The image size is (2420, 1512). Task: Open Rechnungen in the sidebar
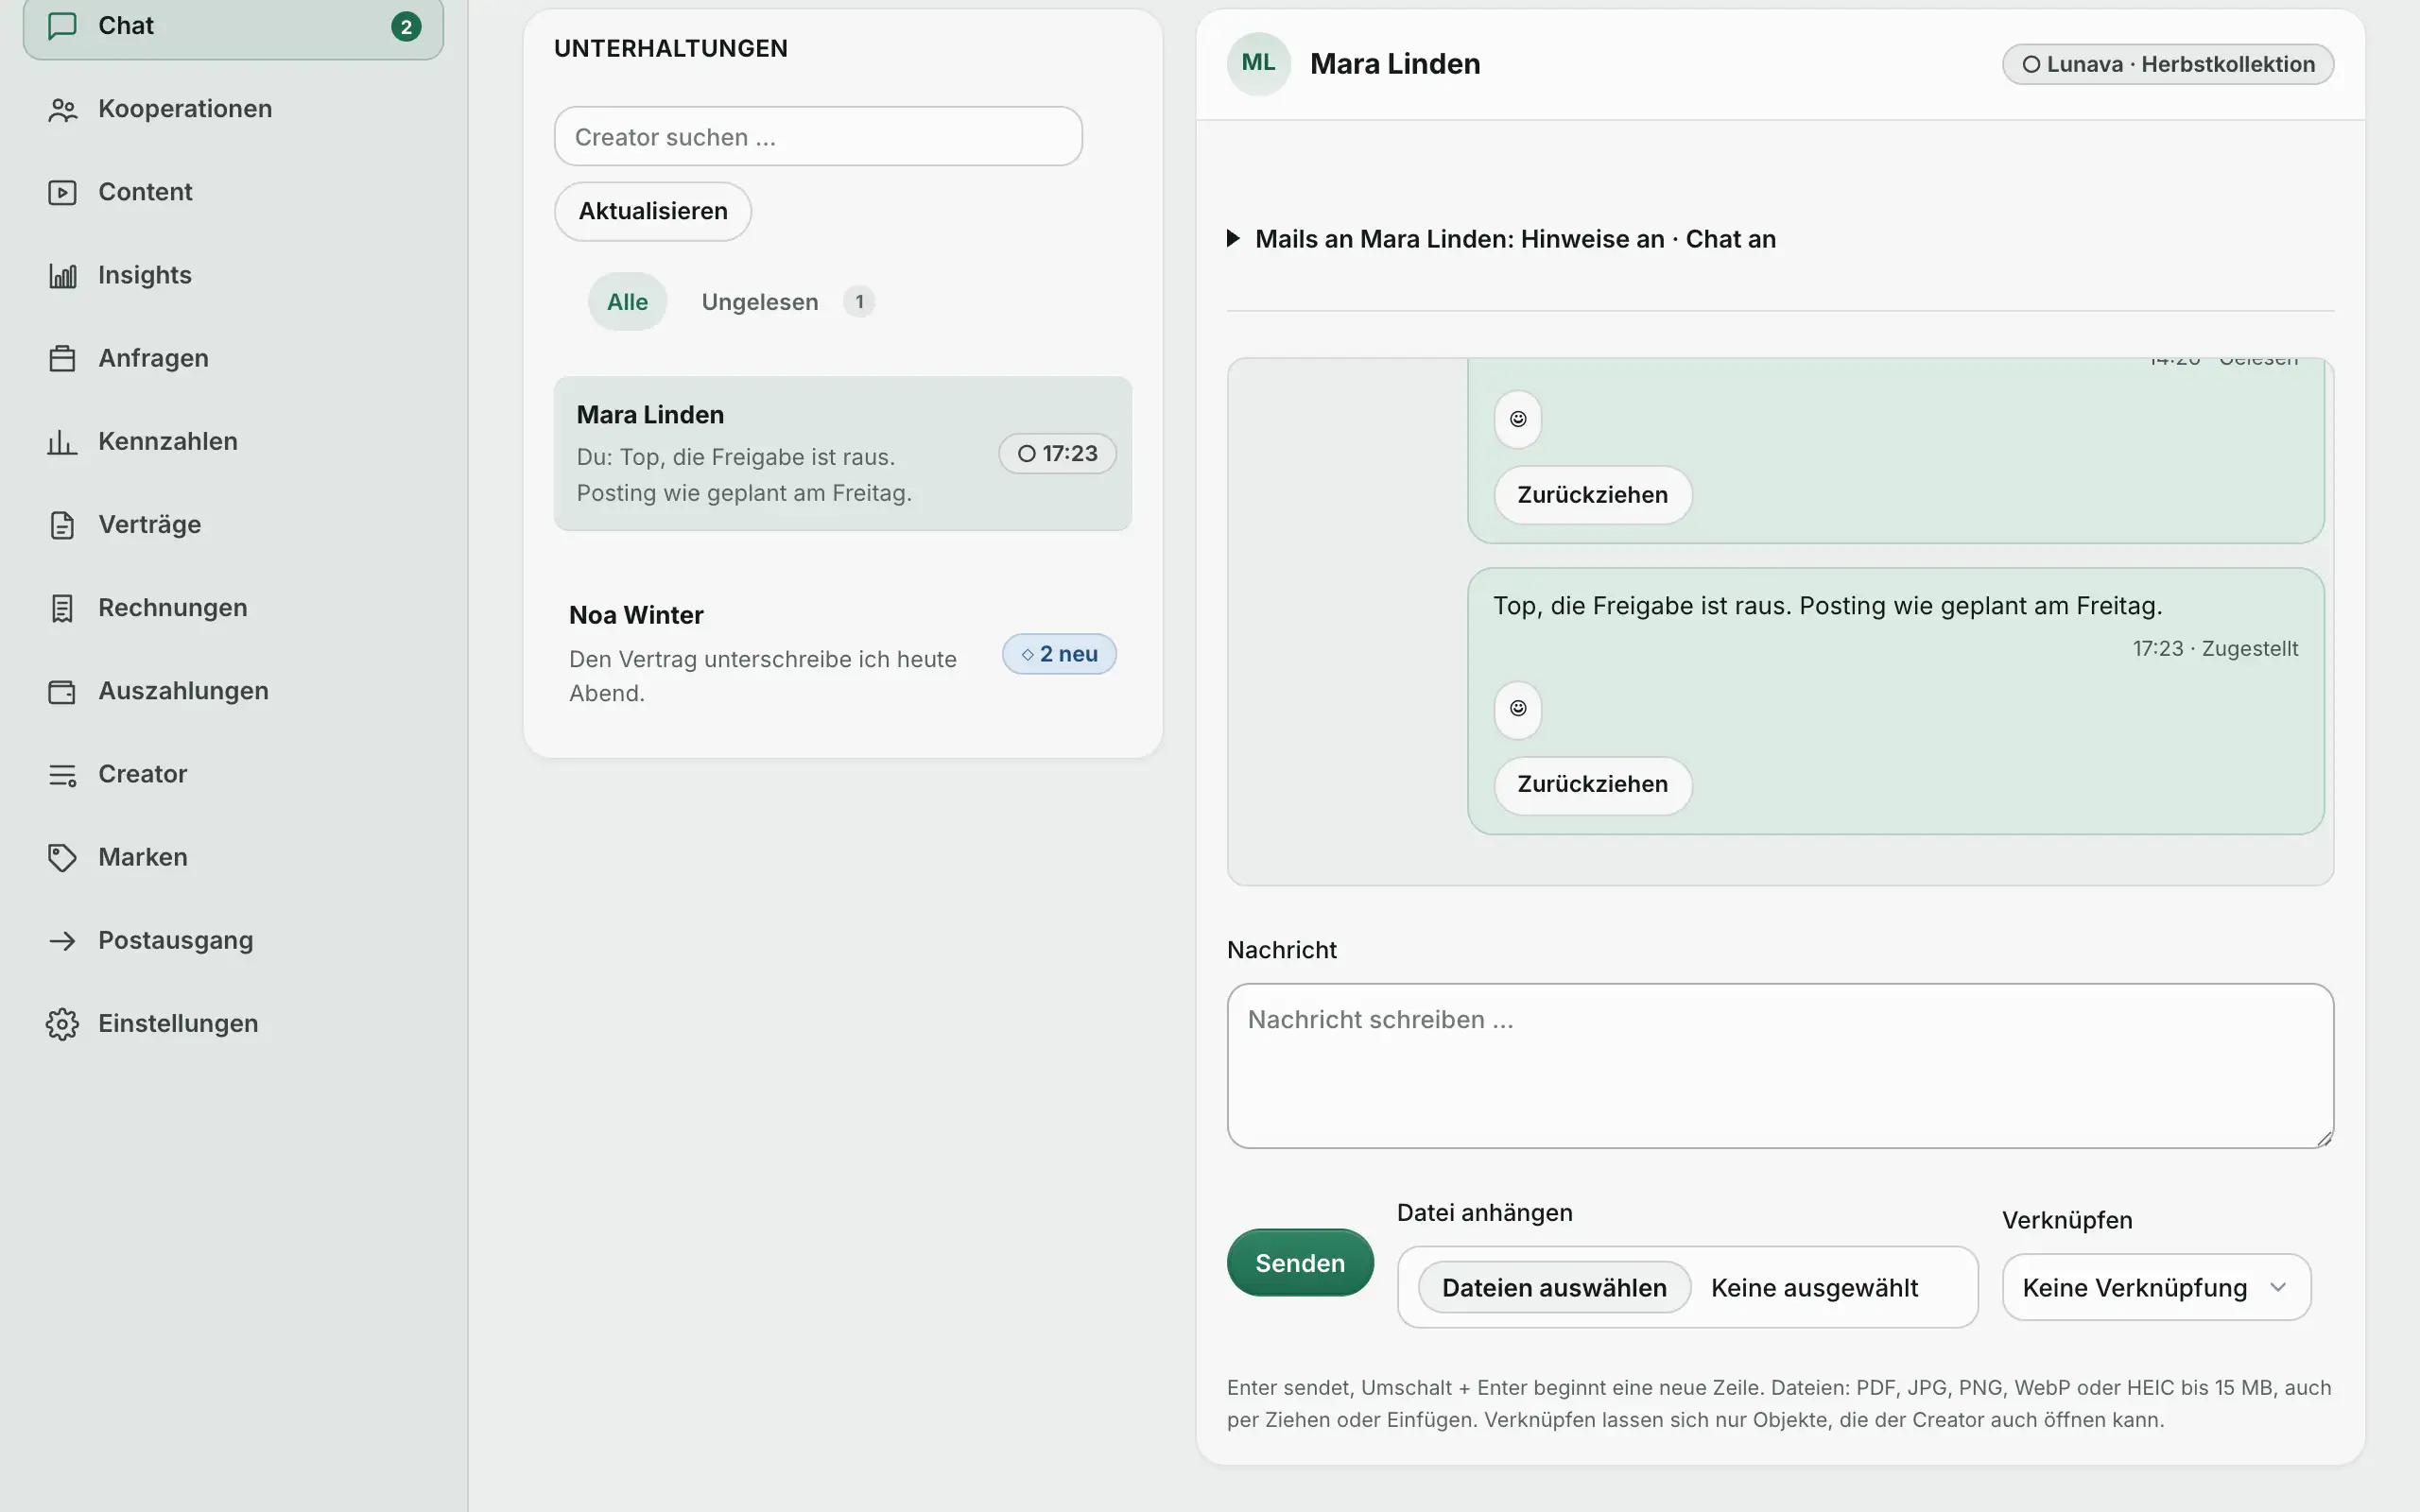click(233, 608)
